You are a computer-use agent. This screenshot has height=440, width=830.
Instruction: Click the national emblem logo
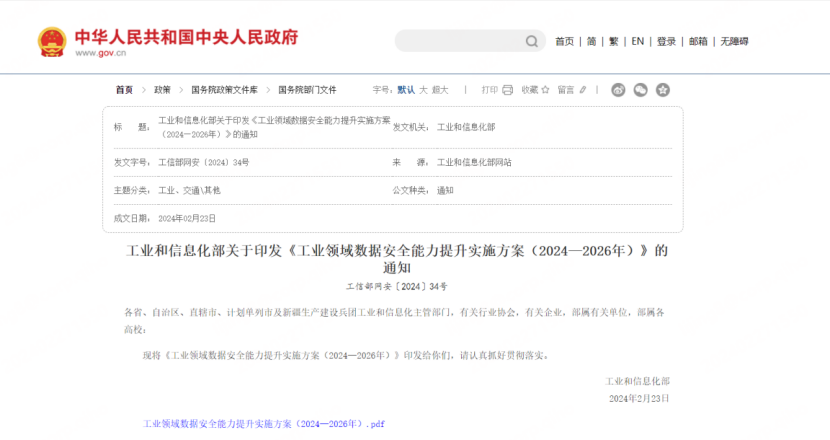(52, 42)
